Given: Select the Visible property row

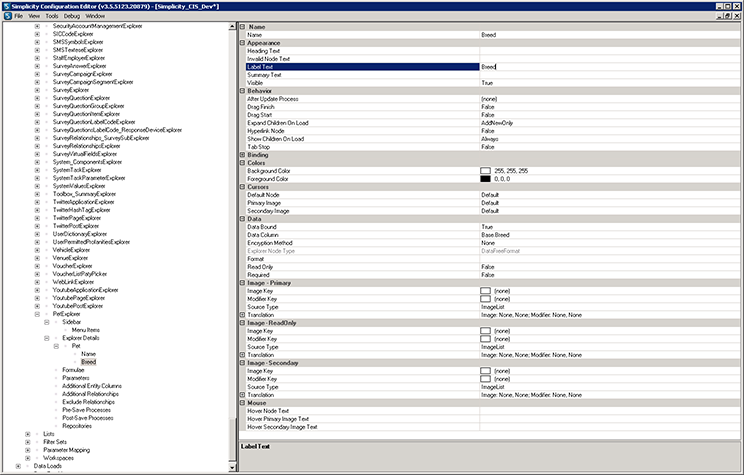Looking at the screenshot, I should coord(493,83).
